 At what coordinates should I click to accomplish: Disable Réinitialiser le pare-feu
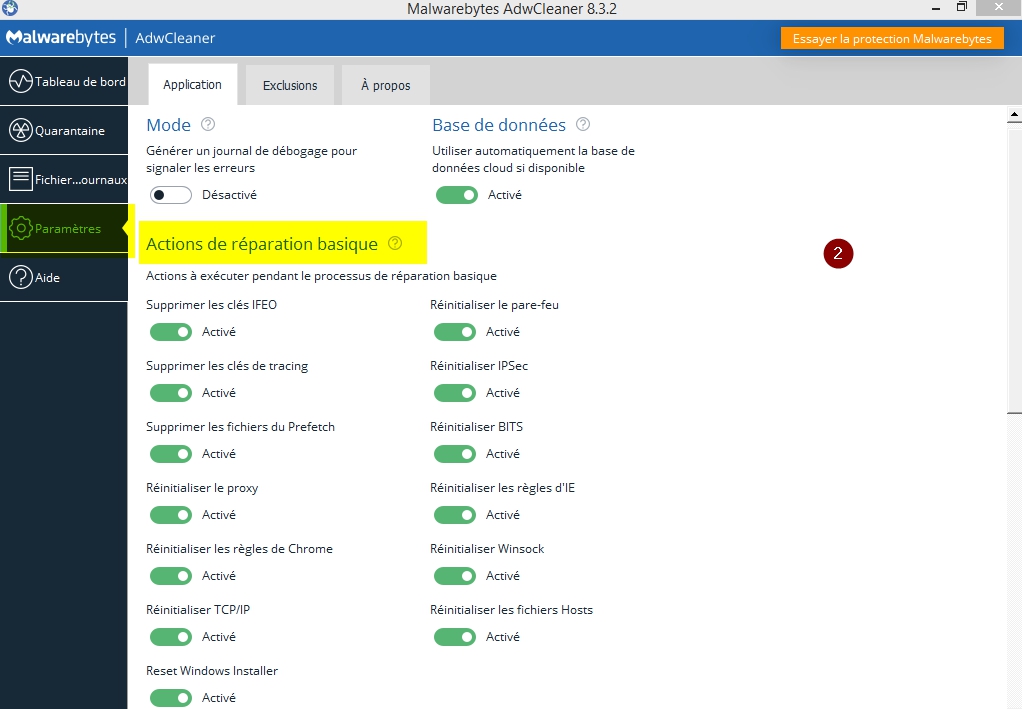455,332
